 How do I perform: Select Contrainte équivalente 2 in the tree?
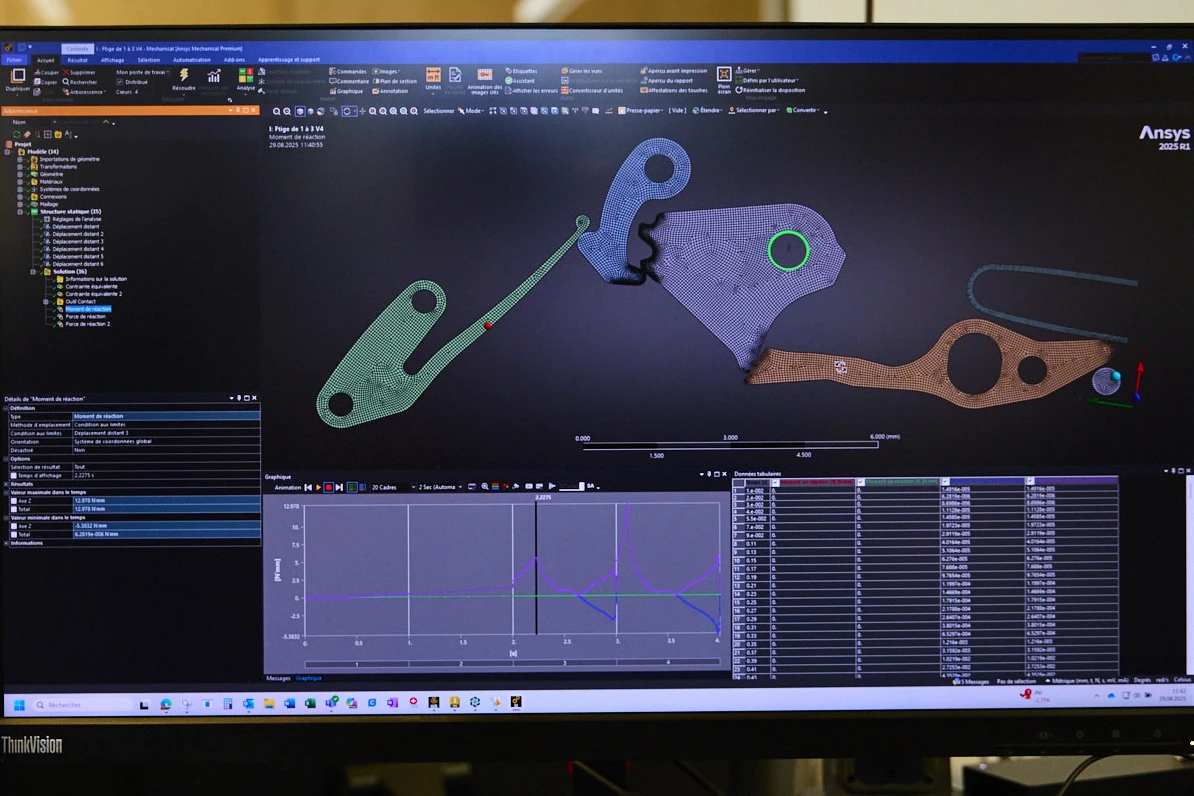[93, 294]
